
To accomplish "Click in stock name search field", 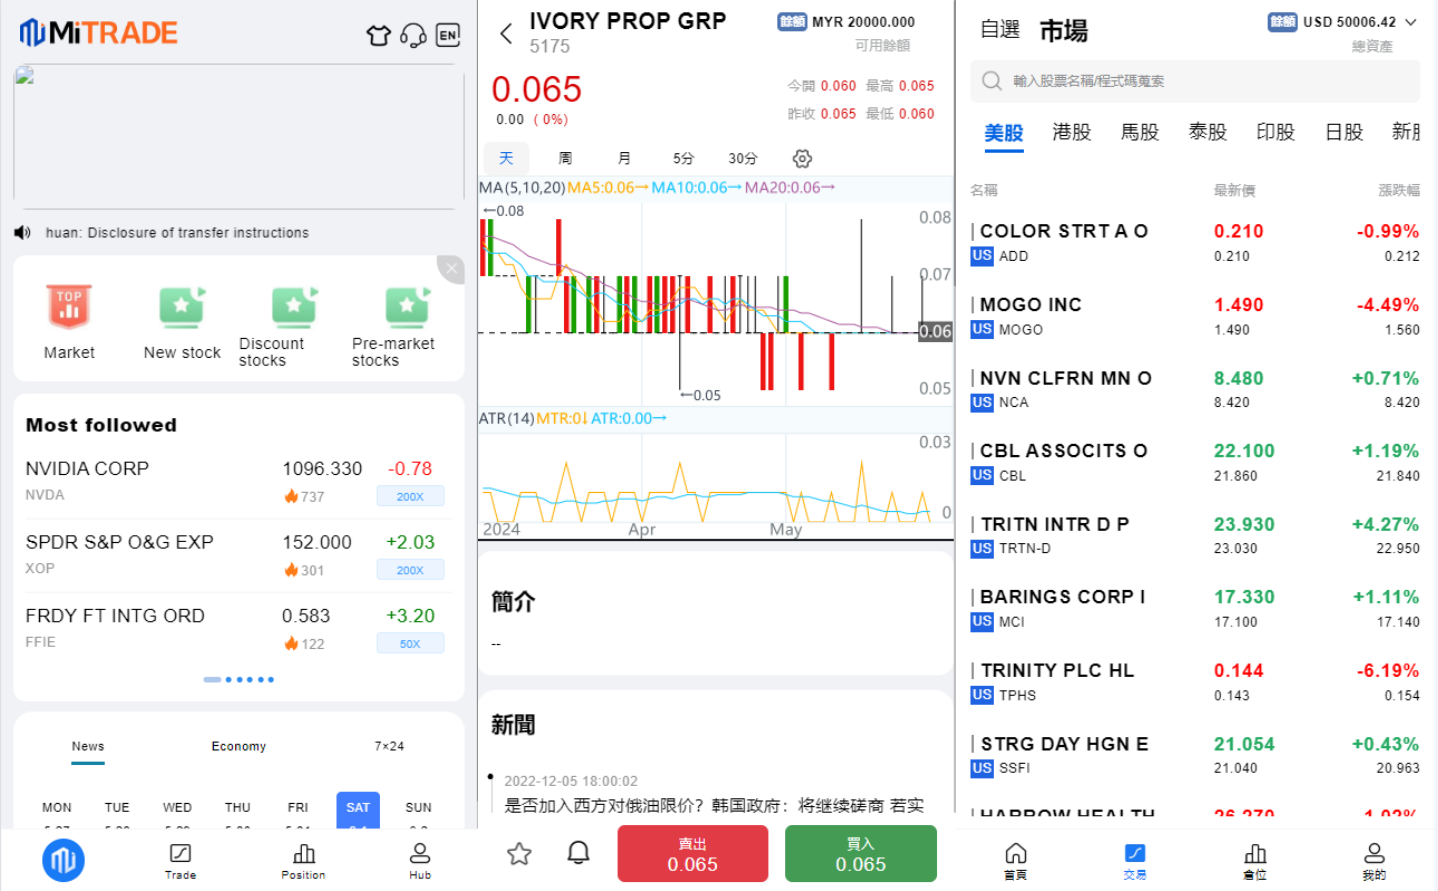I will click(1195, 81).
